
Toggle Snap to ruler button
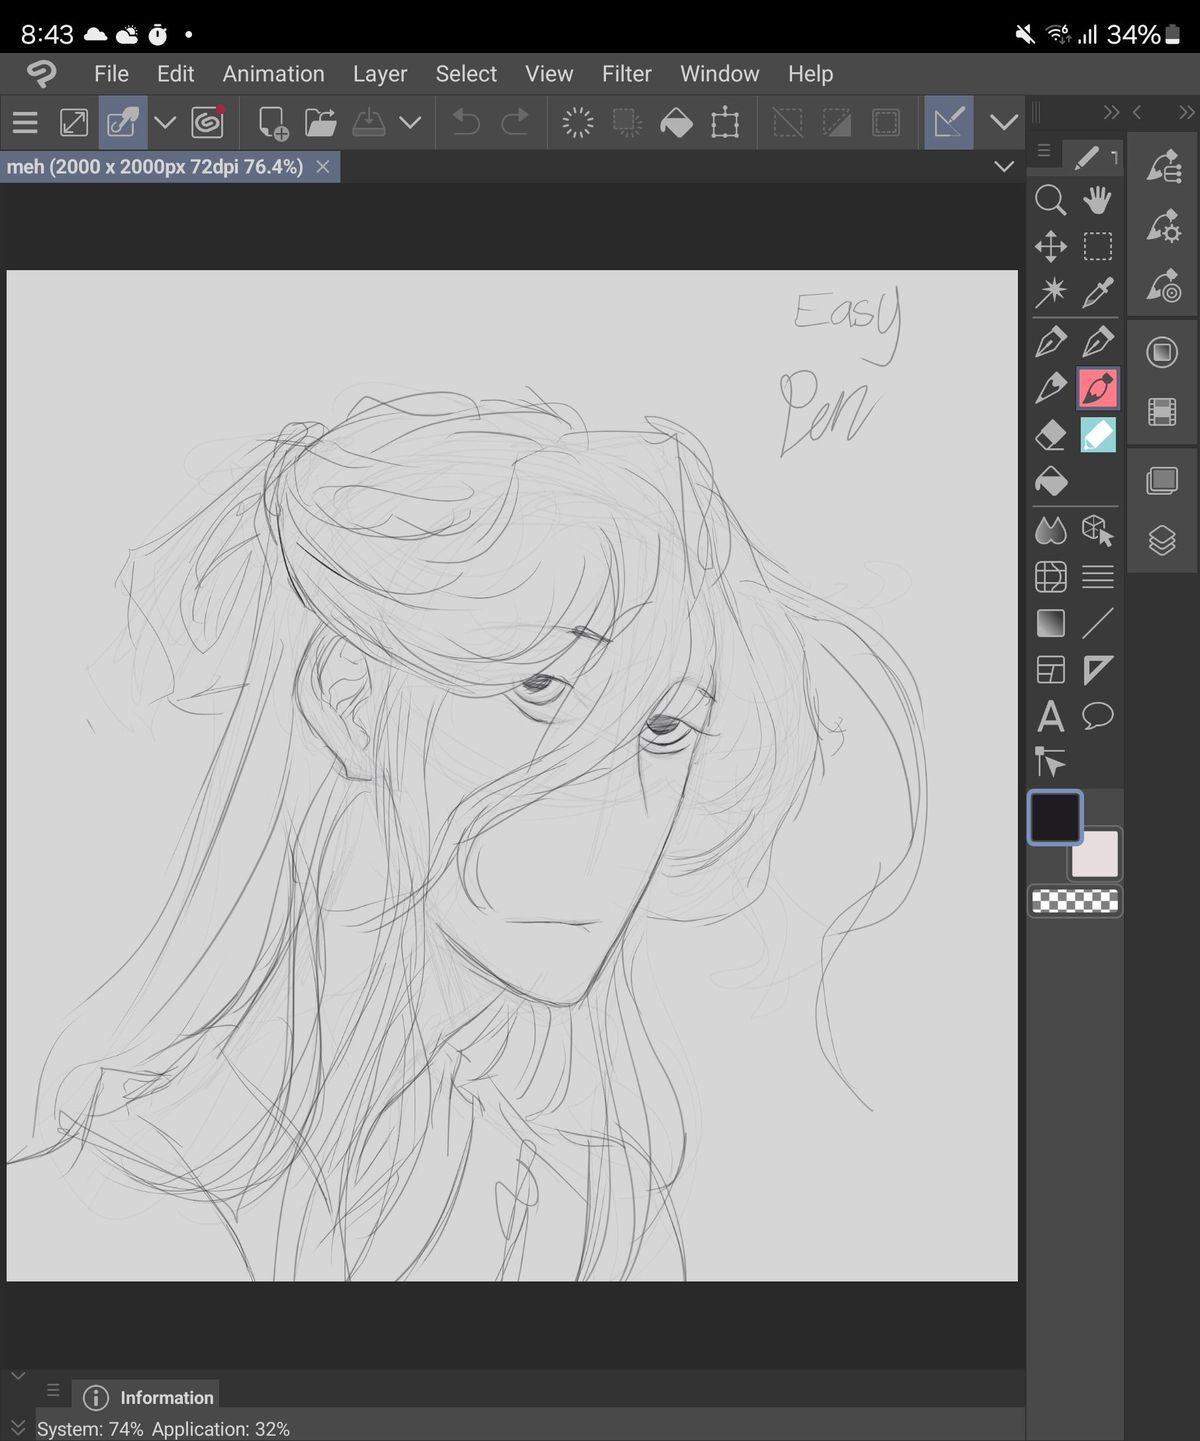949,123
